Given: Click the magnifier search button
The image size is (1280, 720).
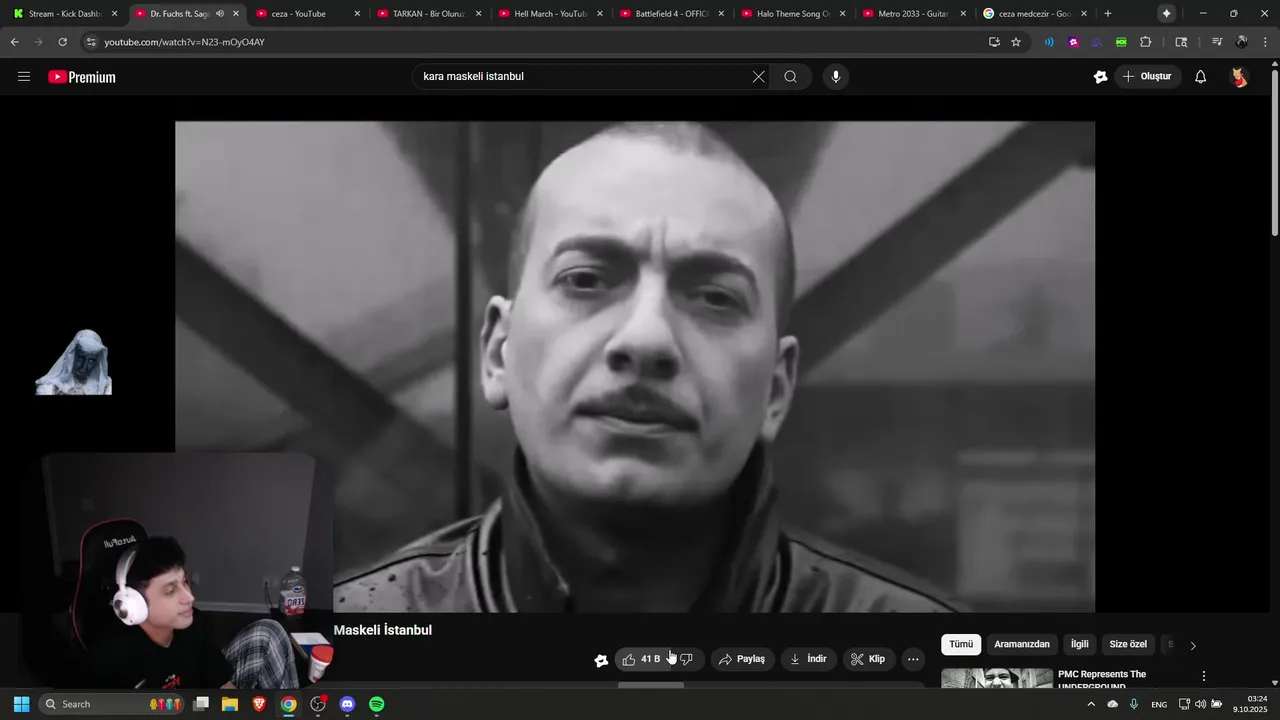Looking at the screenshot, I should pyautogui.click(x=790, y=77).
